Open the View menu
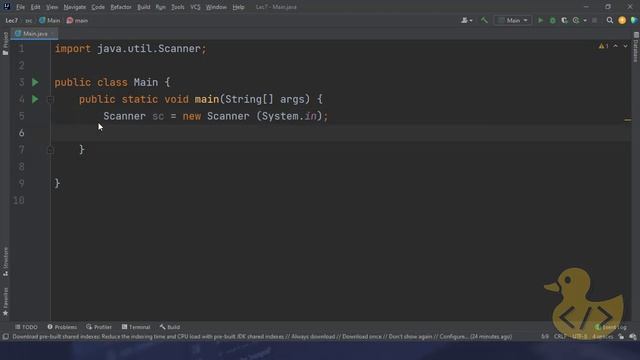Image resolution: width=640 pixels, height=360 pixels. (x=52, y=7)
